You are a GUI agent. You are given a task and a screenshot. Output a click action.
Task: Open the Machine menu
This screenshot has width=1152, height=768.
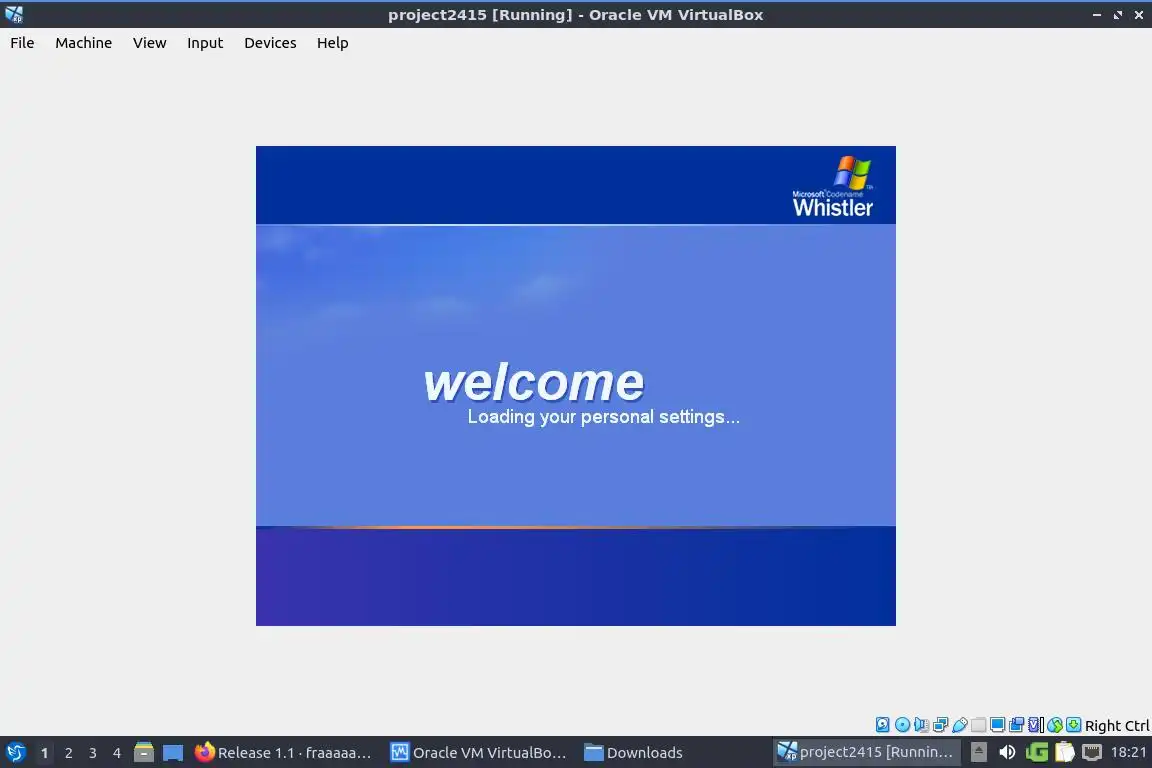pos(84,43)
